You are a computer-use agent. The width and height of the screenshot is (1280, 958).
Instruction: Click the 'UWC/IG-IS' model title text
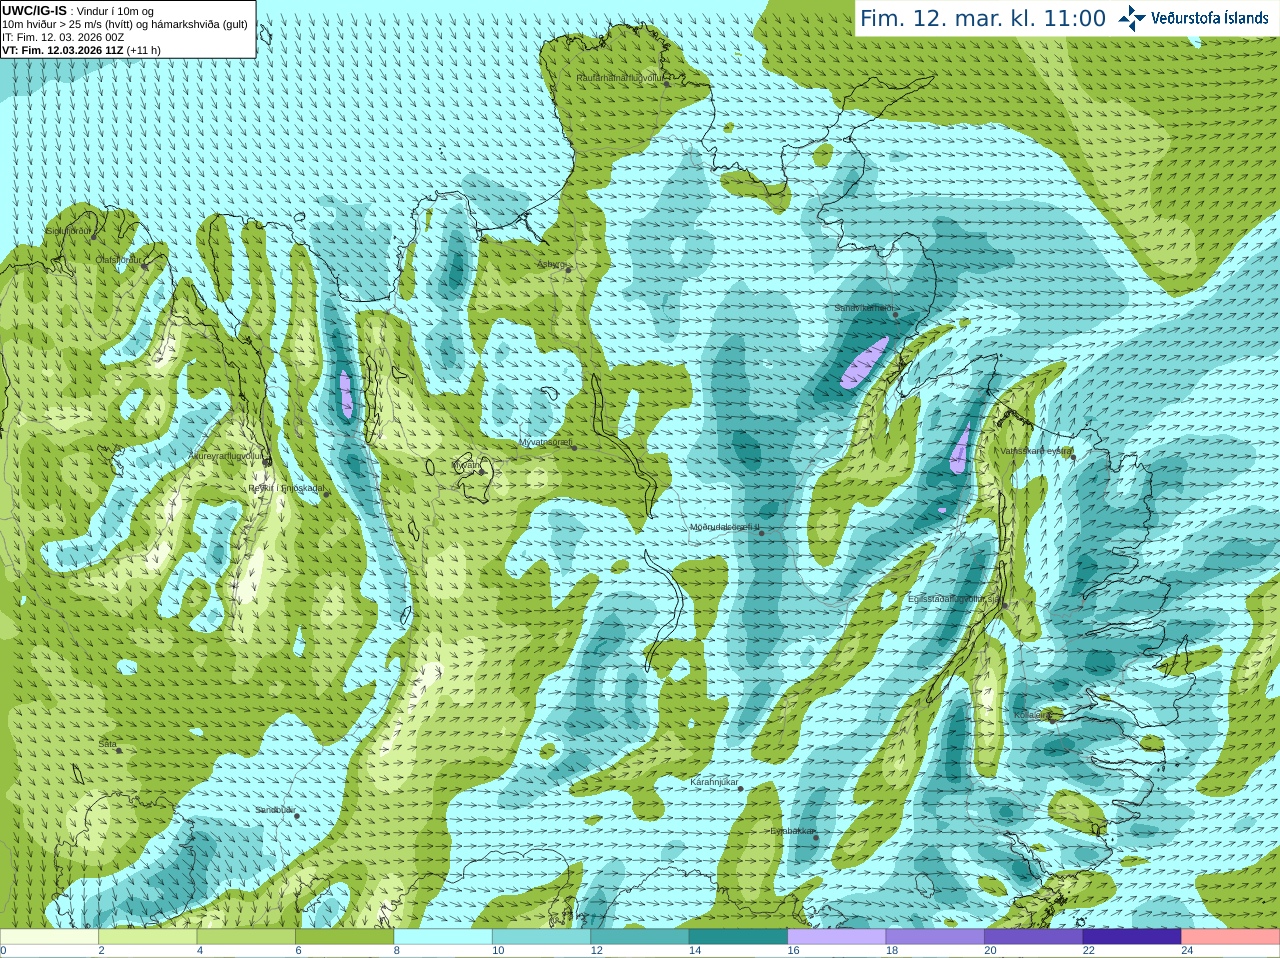[x=34, y=10]
